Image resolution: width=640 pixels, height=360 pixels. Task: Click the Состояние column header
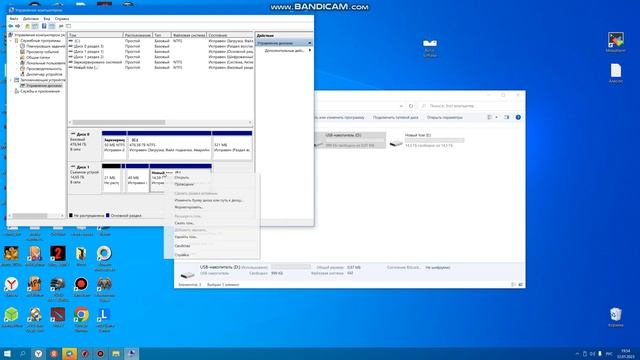tap(230, 36)
